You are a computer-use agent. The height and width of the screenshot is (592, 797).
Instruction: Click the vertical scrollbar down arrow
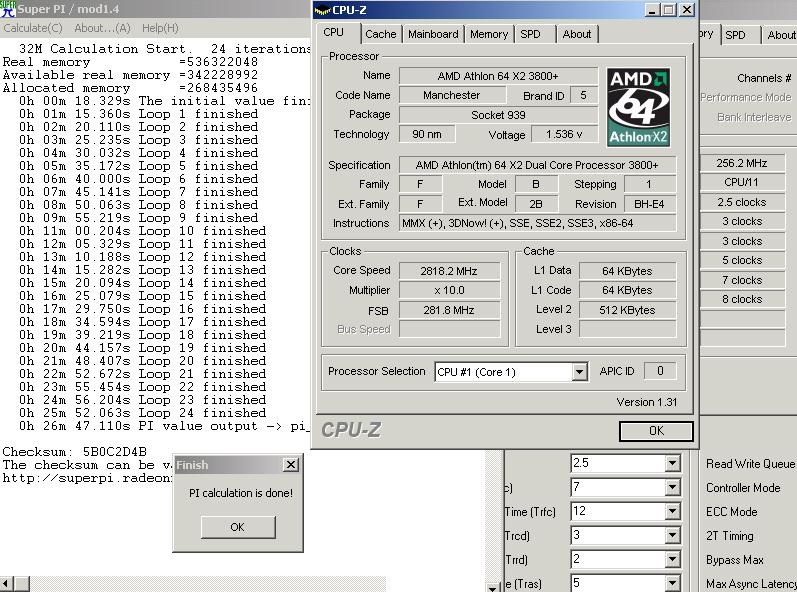(492, 587)
